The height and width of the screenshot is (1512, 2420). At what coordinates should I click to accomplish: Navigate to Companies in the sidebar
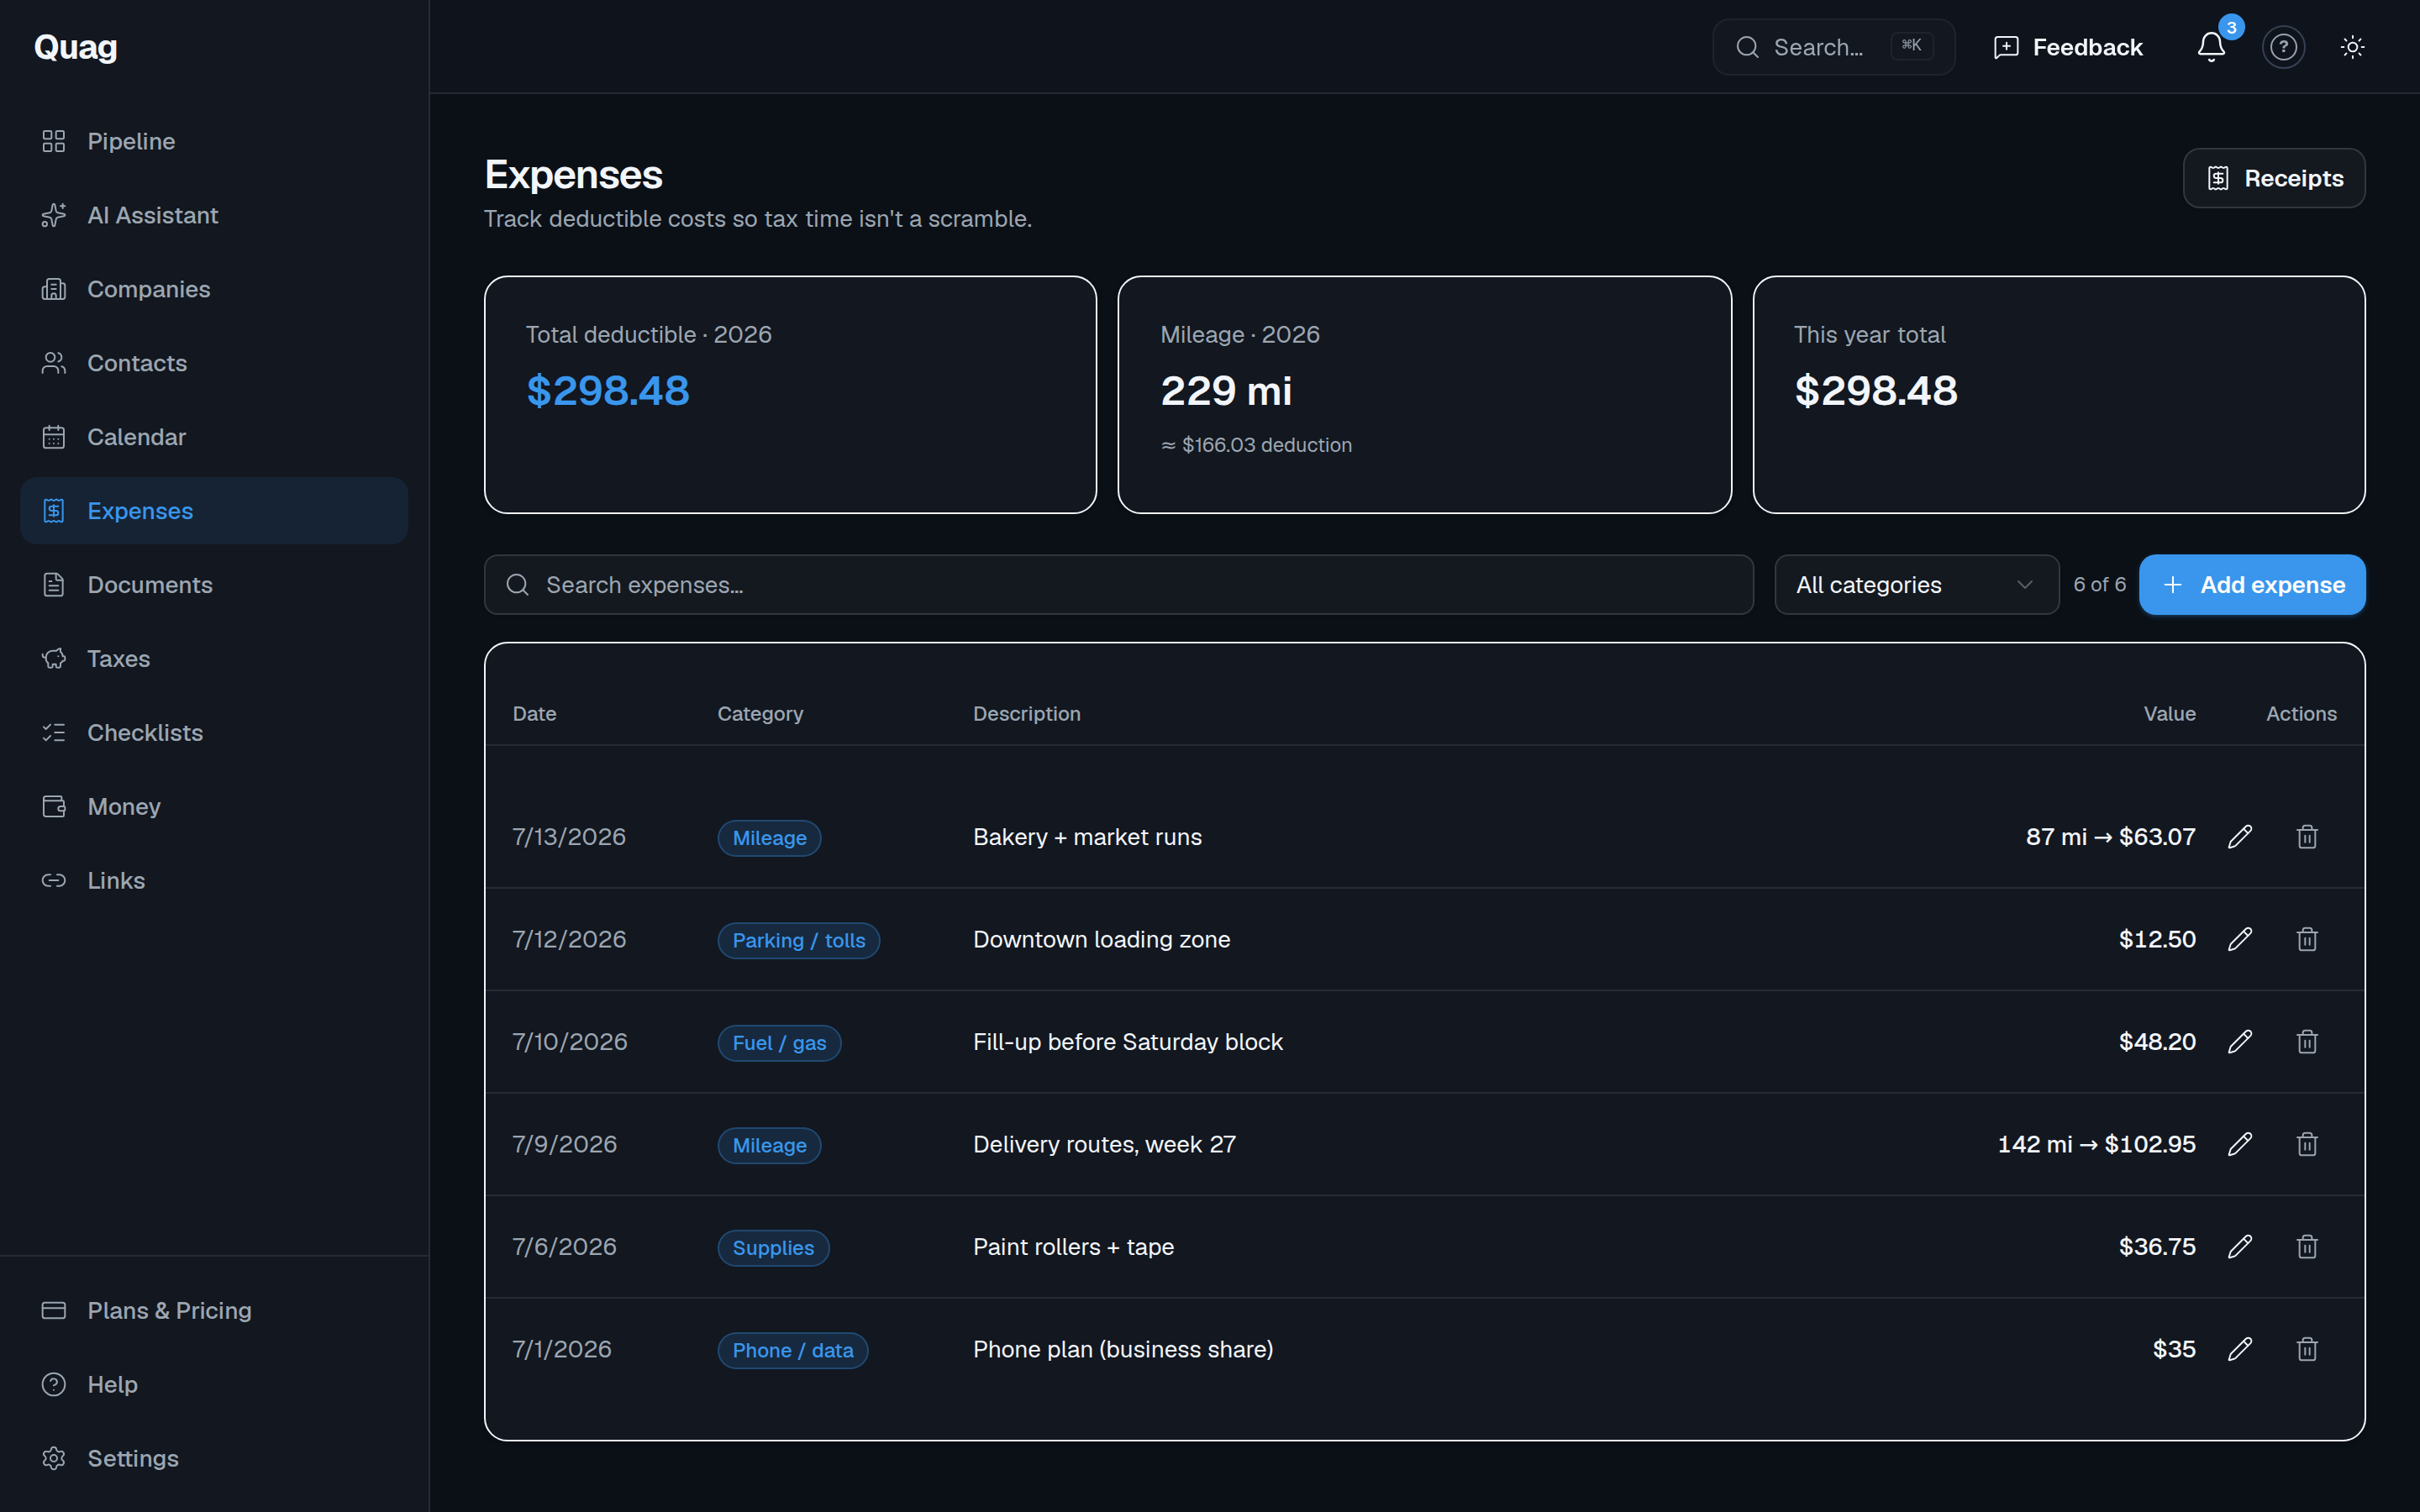click(214, 289)
